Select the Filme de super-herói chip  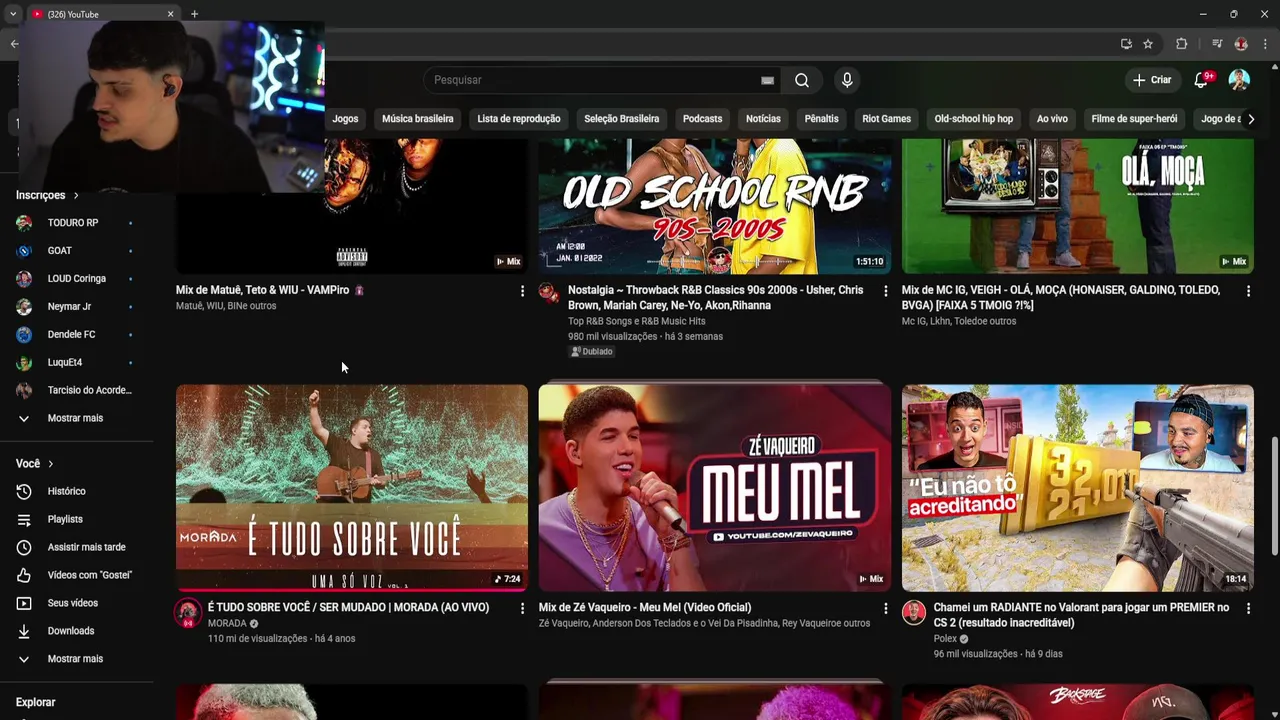tap(1134, 119)
